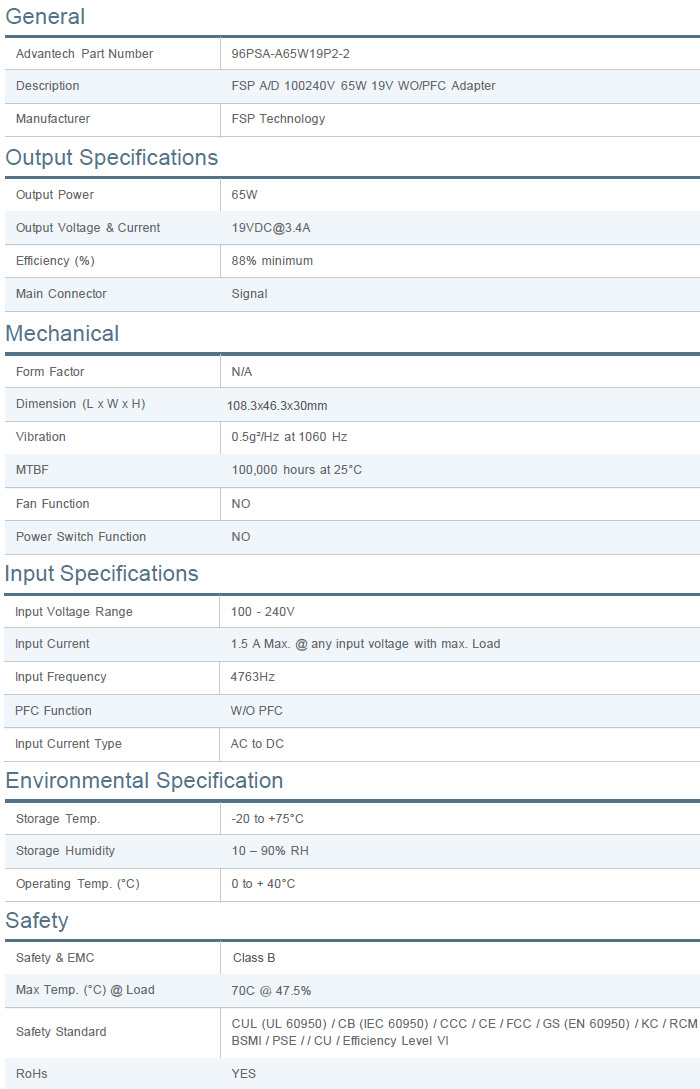700x1089 pixels.
Task: Select the 108.3x46.3x30mm dimension value
Action: 277,405
